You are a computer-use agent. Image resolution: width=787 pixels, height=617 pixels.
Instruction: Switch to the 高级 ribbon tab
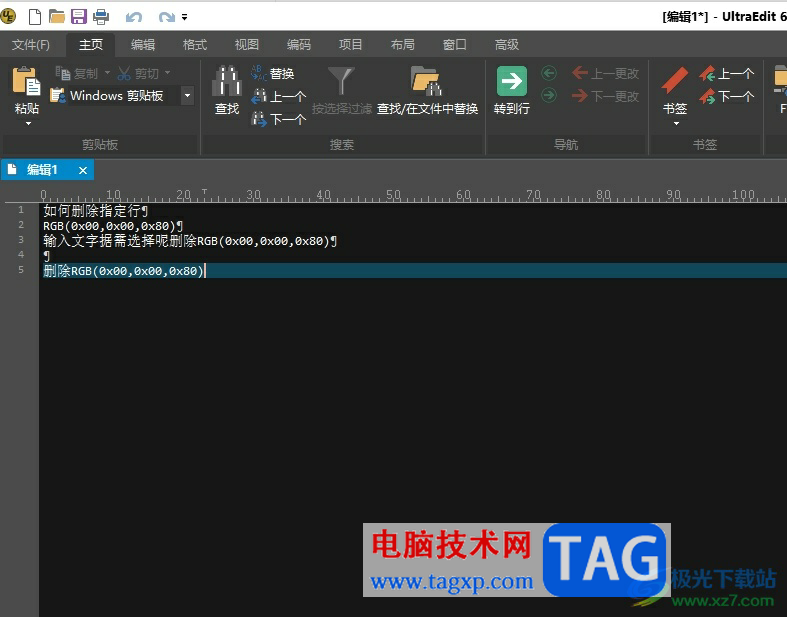(x=506, y=45)
